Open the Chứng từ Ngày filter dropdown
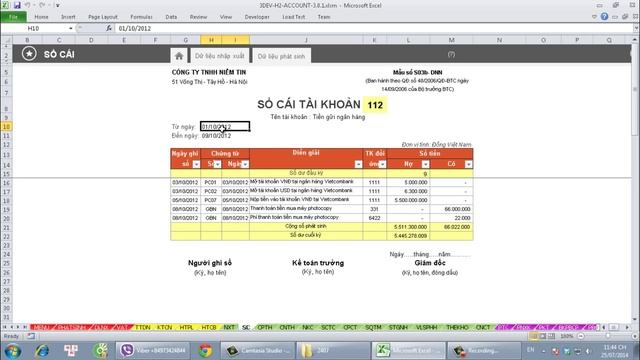Image resolution: width=640 pixels, height=360 pixels. coord(245,164)
